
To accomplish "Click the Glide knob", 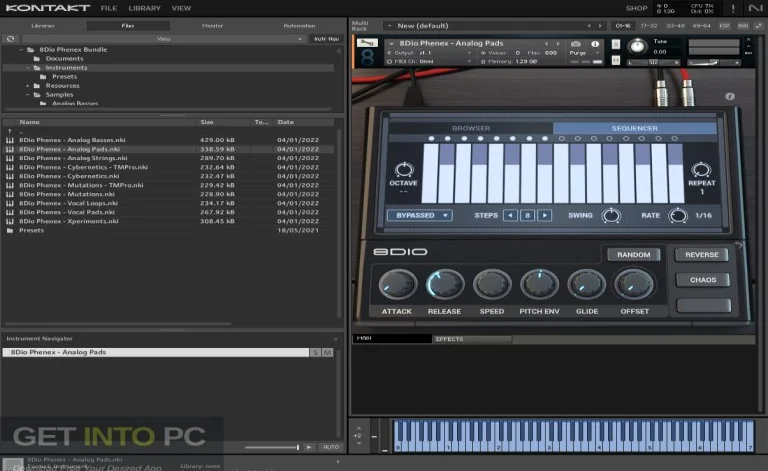I will tap(586, 284).
